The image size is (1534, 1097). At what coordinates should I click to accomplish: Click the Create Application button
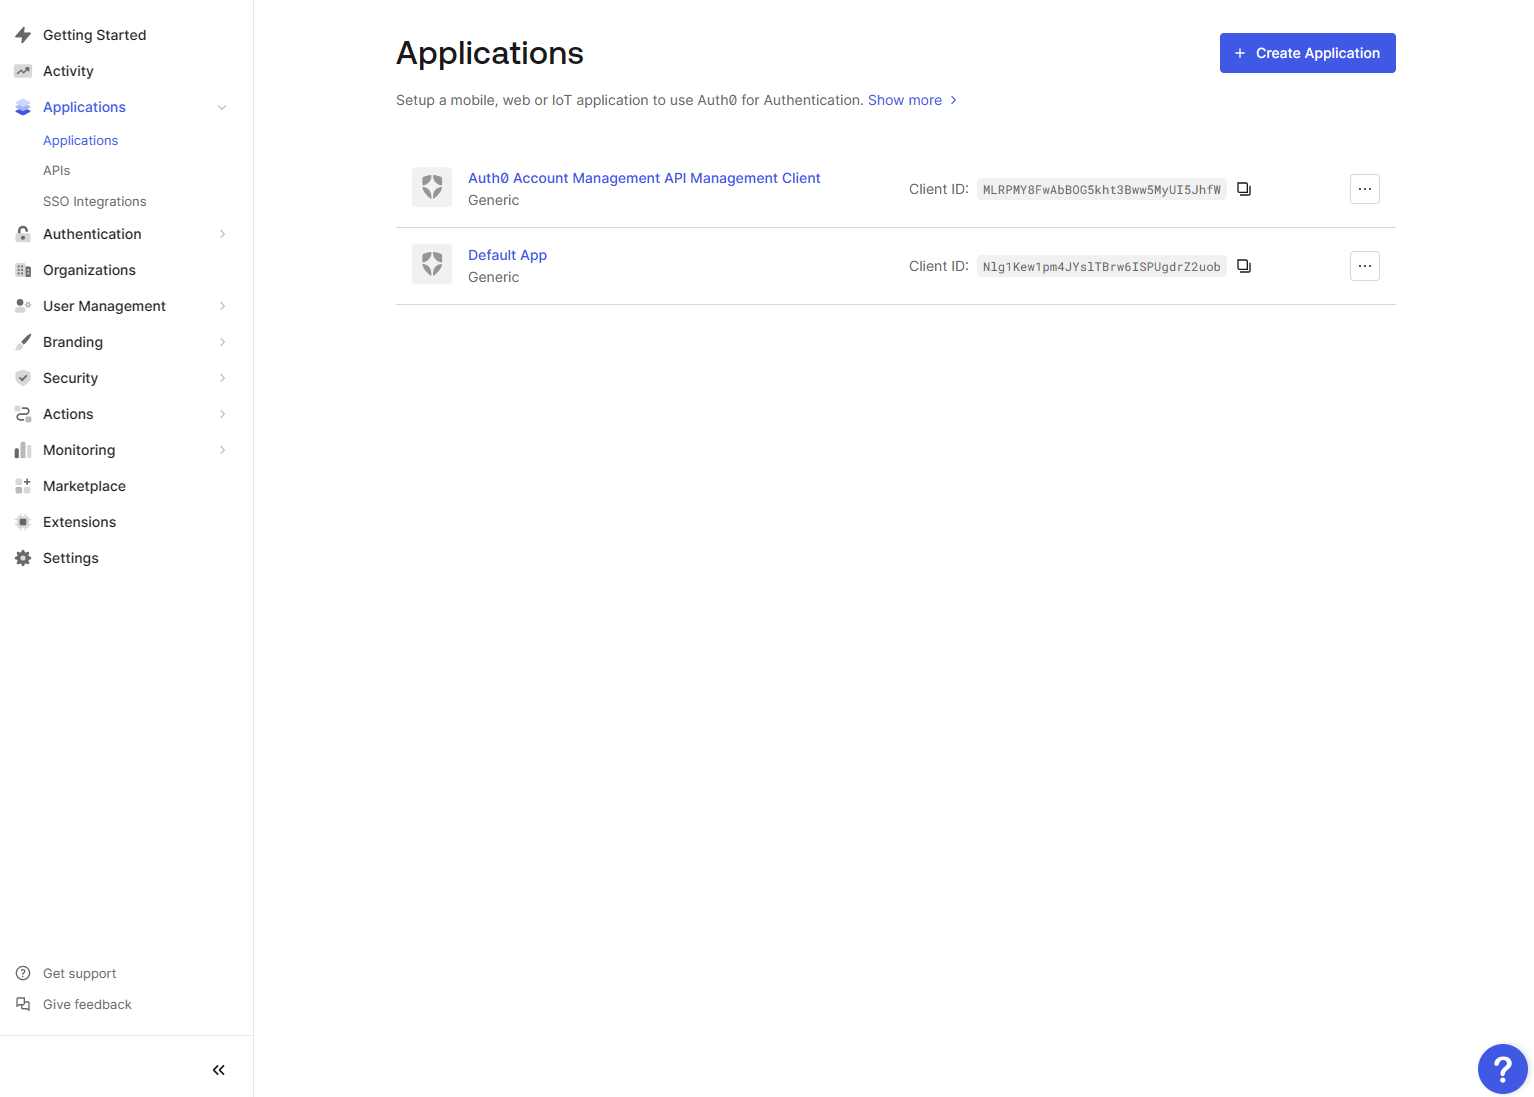pyautogui.click(x=1307, y=53)
